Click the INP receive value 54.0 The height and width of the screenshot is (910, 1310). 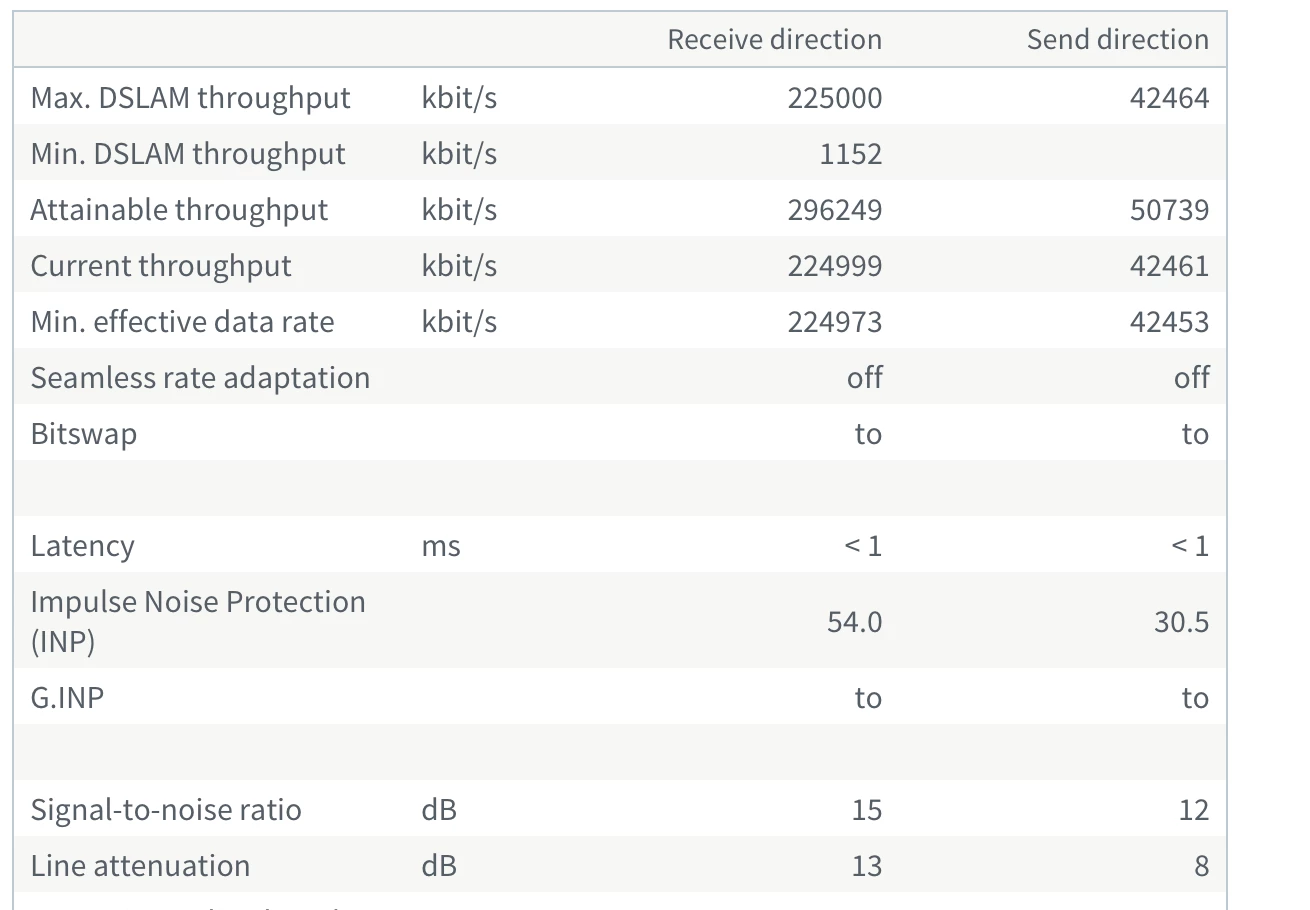click(x=854, y=622)
